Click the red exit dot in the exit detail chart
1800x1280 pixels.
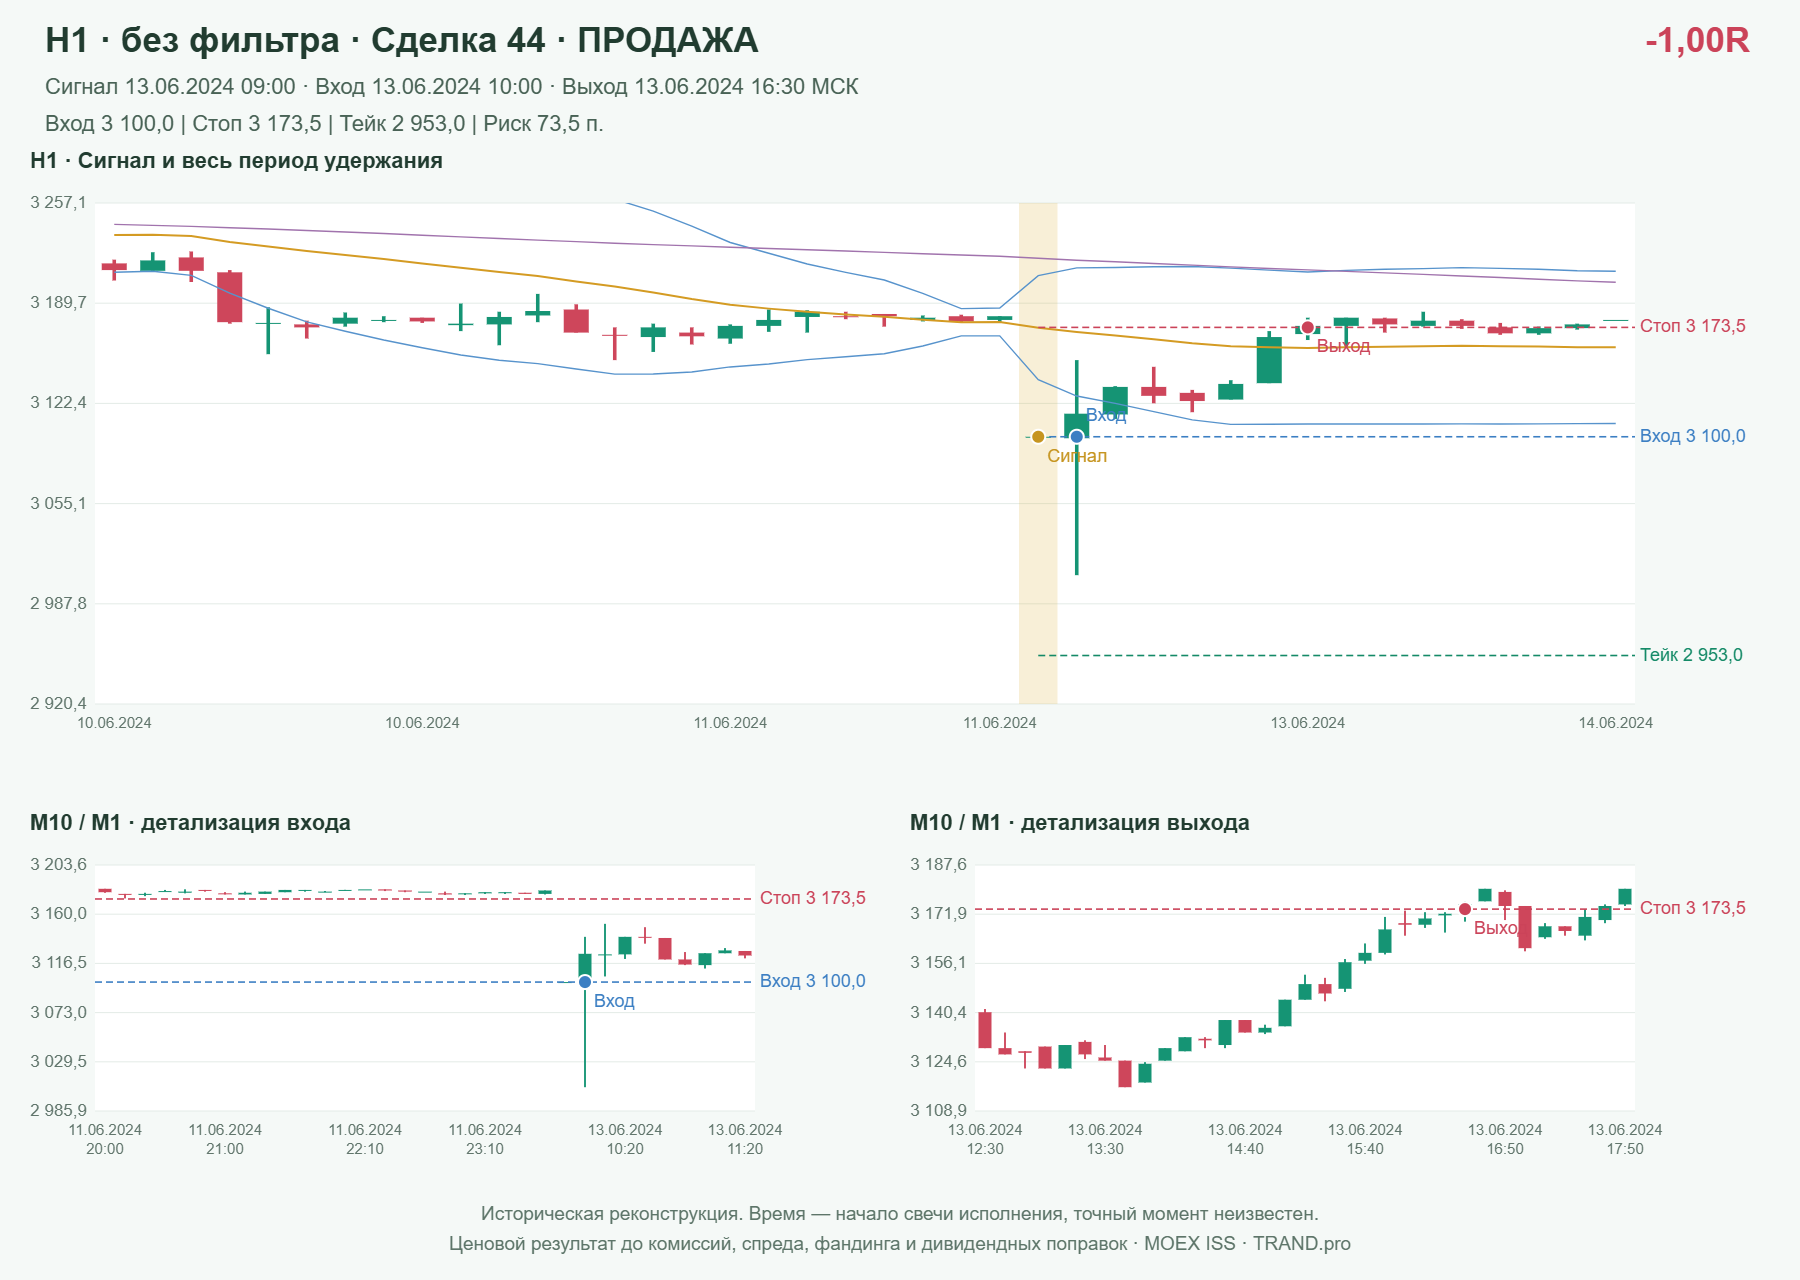click(1465, 909)
